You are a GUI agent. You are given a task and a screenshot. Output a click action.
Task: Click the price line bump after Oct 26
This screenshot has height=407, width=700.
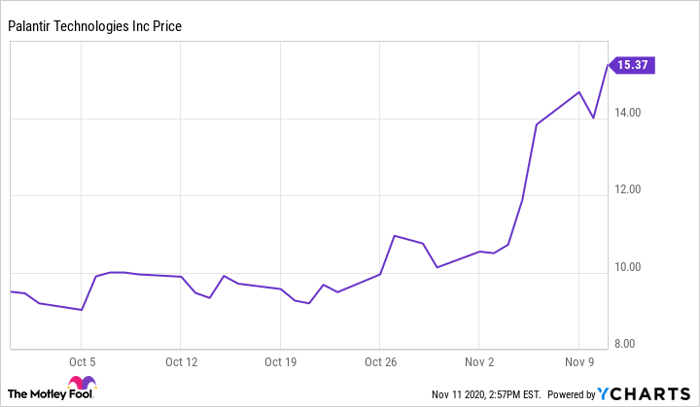tap(395, 236)
